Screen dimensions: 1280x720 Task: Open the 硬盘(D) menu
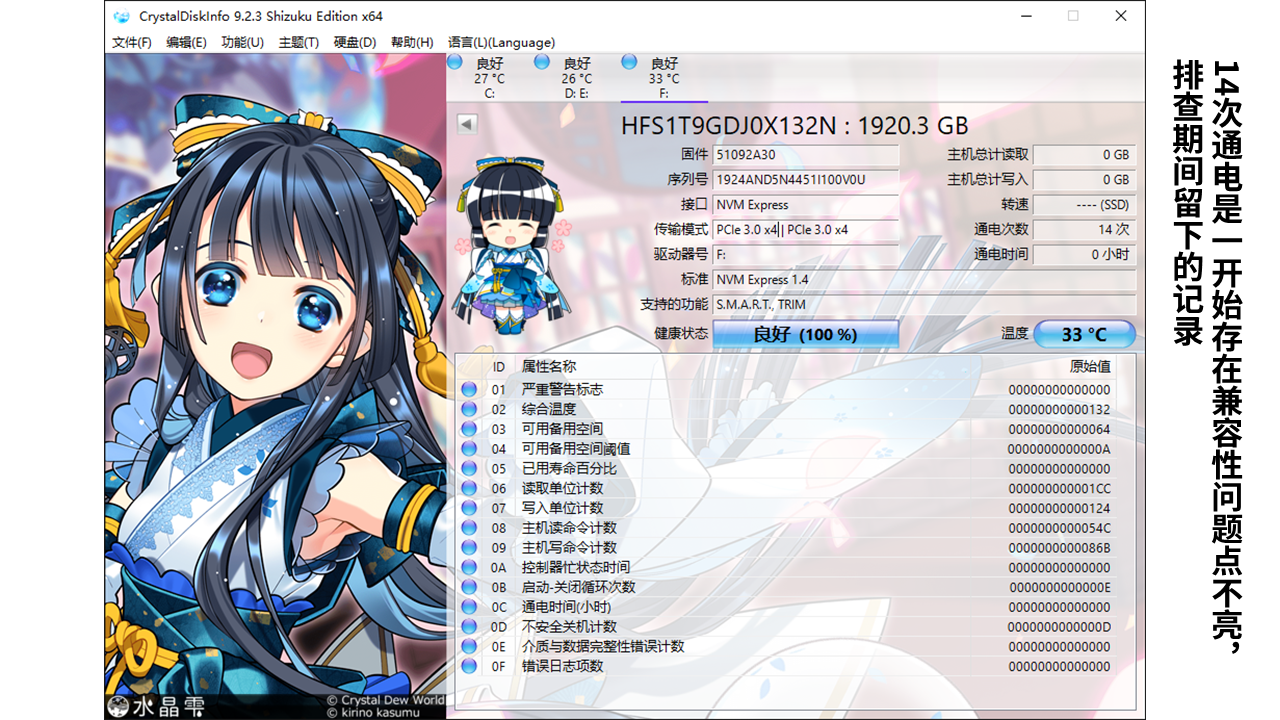pyautogui.click(x=355, y=42)
